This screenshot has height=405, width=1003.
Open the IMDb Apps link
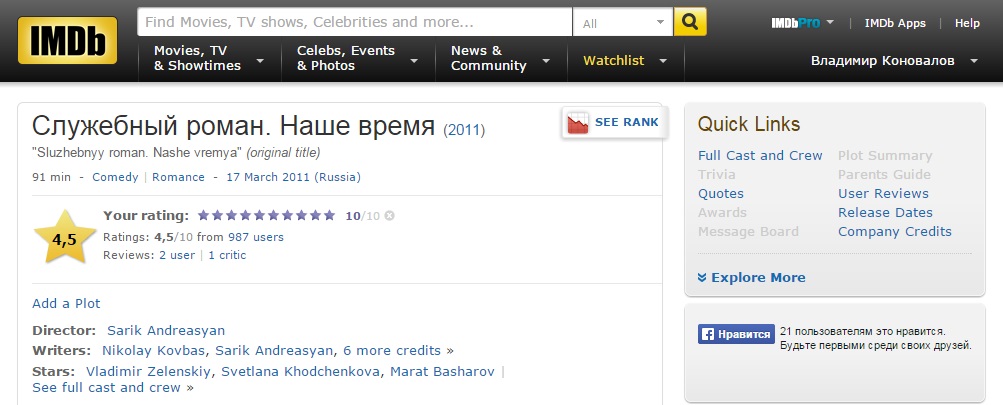(895, 23)
